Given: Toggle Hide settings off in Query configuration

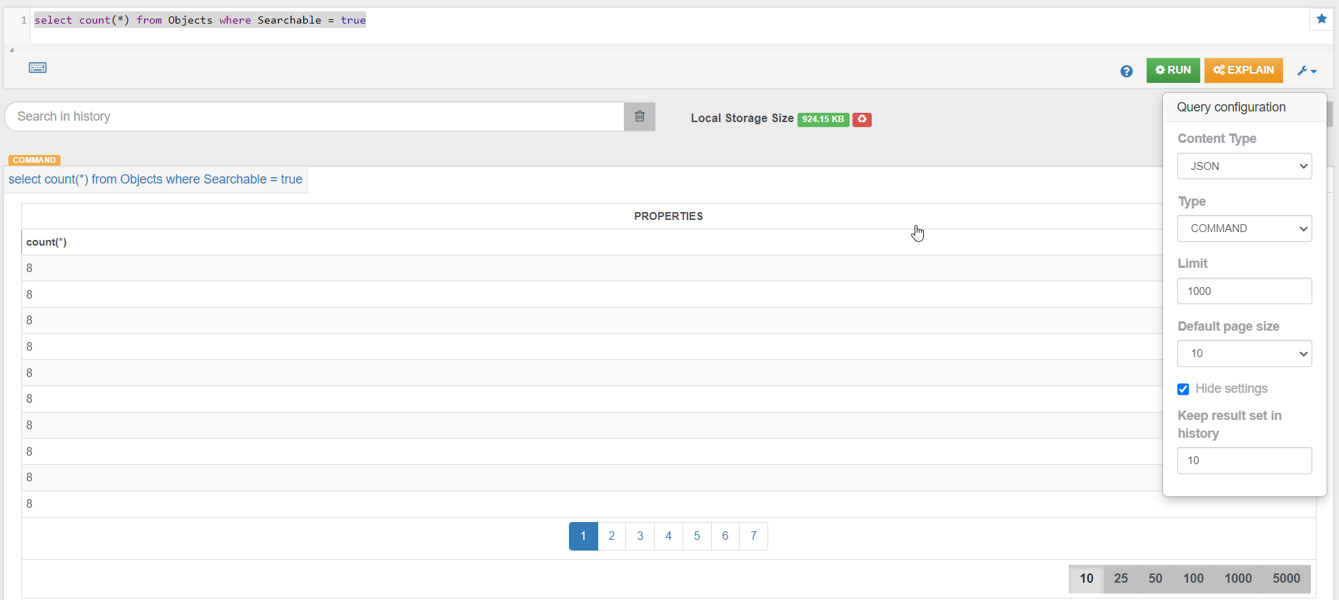Looking at the screenshot, I should point(1183,389).
